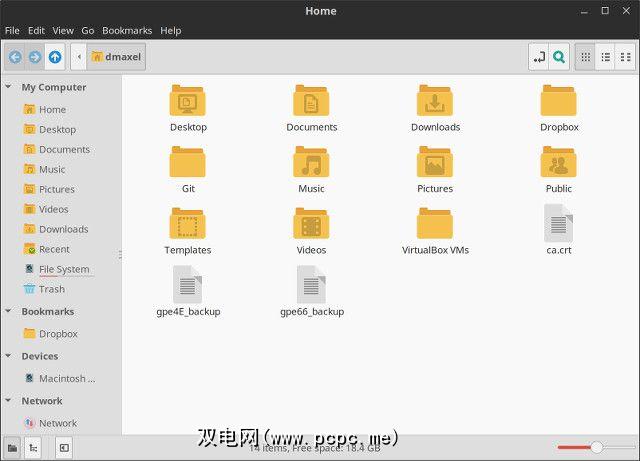Screen dimensions: 640x461
Task: Open Trash from the sidebar
Action: tap(51, 290)
